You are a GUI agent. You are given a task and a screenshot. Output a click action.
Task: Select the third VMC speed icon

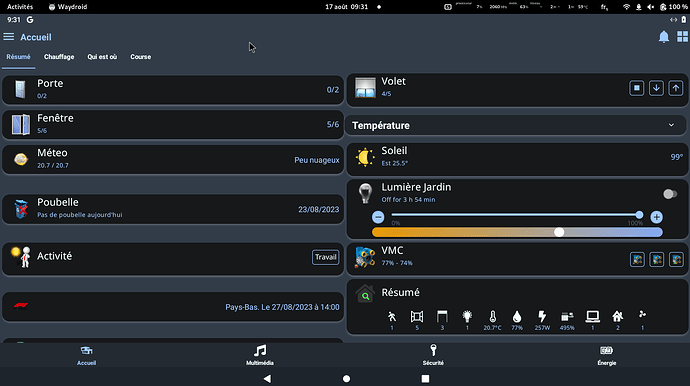click(x=676, y=259)
